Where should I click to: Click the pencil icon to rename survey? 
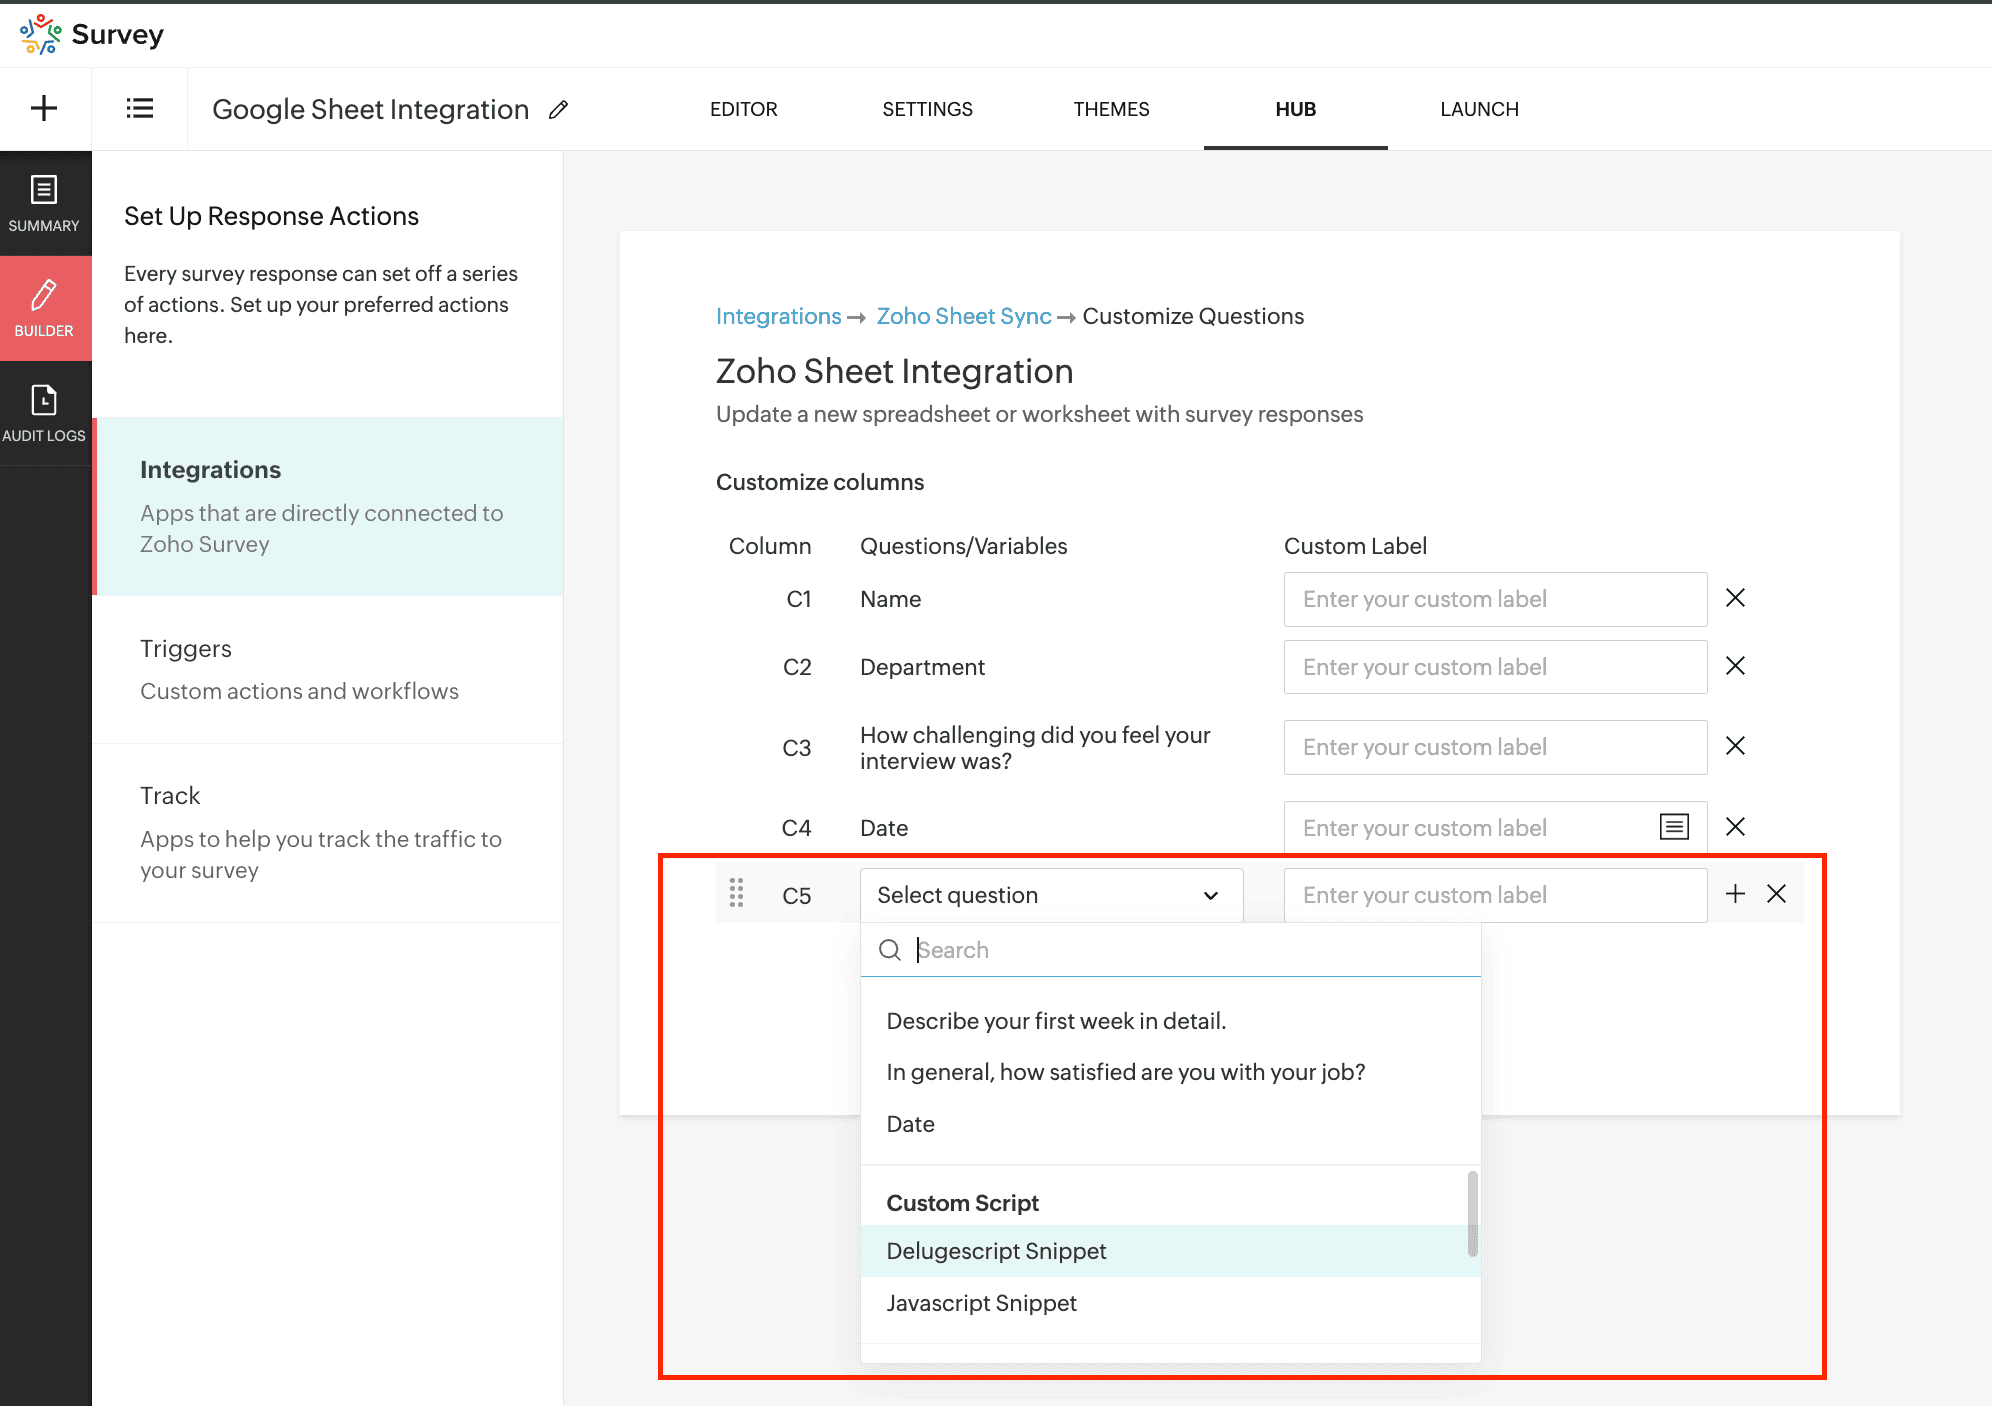[559, 110]
